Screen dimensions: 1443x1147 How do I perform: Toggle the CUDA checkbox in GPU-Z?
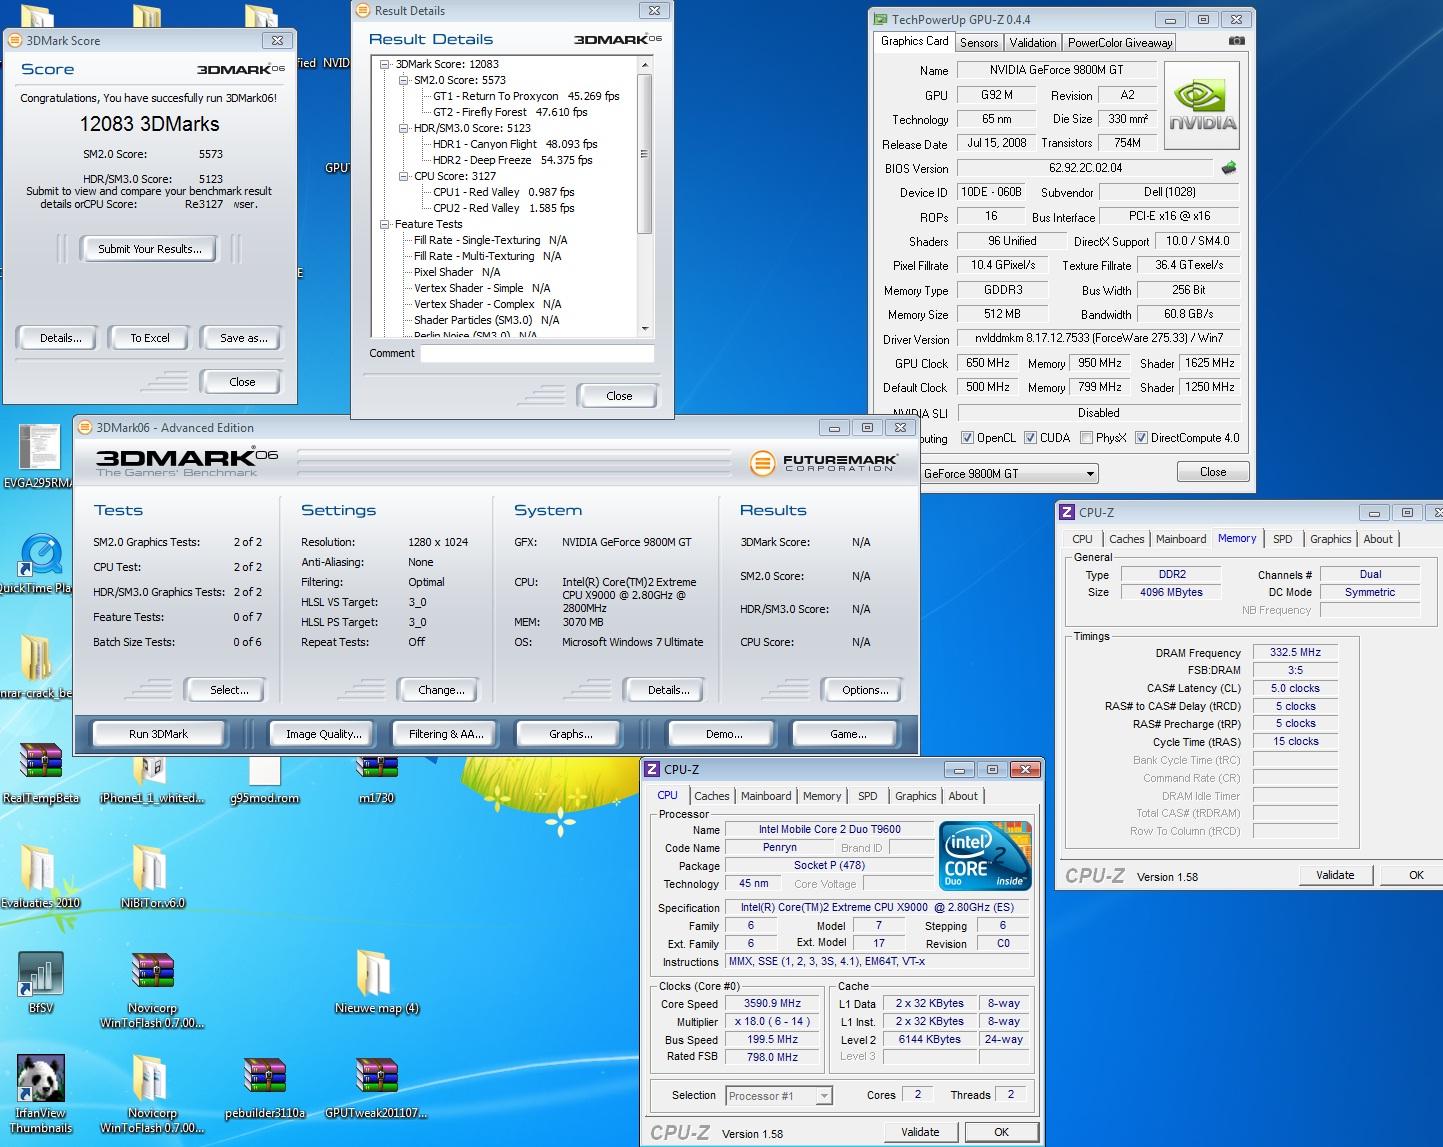click(x=1031, y=438)
